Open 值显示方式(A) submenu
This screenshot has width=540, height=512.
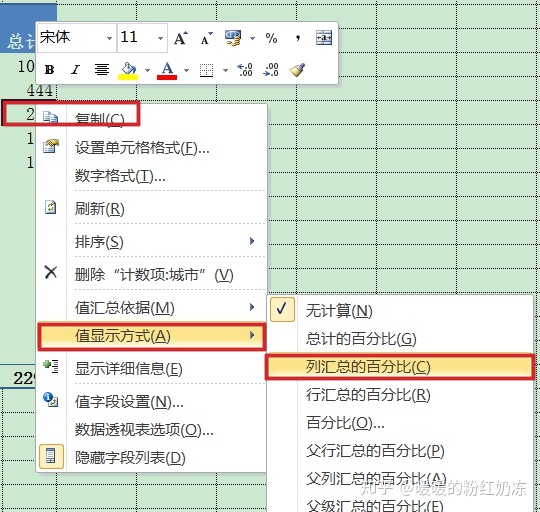coord(152,336)
